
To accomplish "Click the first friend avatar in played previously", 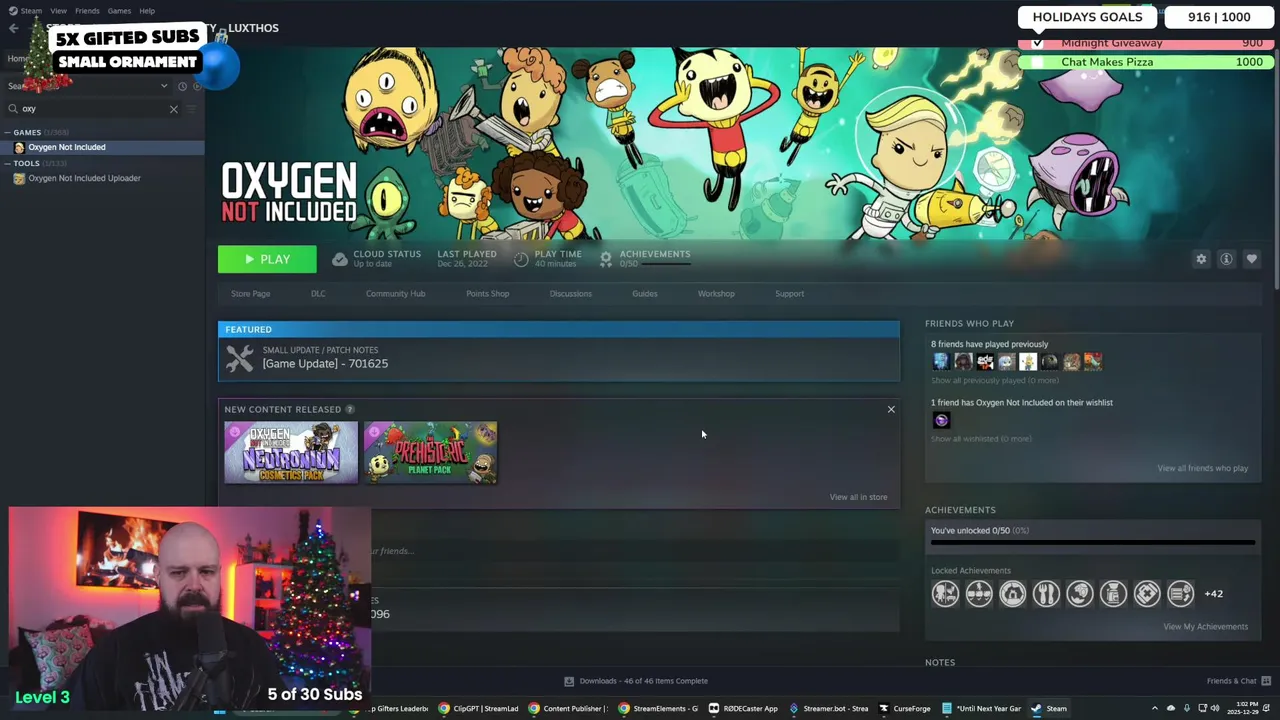I will coord(941,362).
